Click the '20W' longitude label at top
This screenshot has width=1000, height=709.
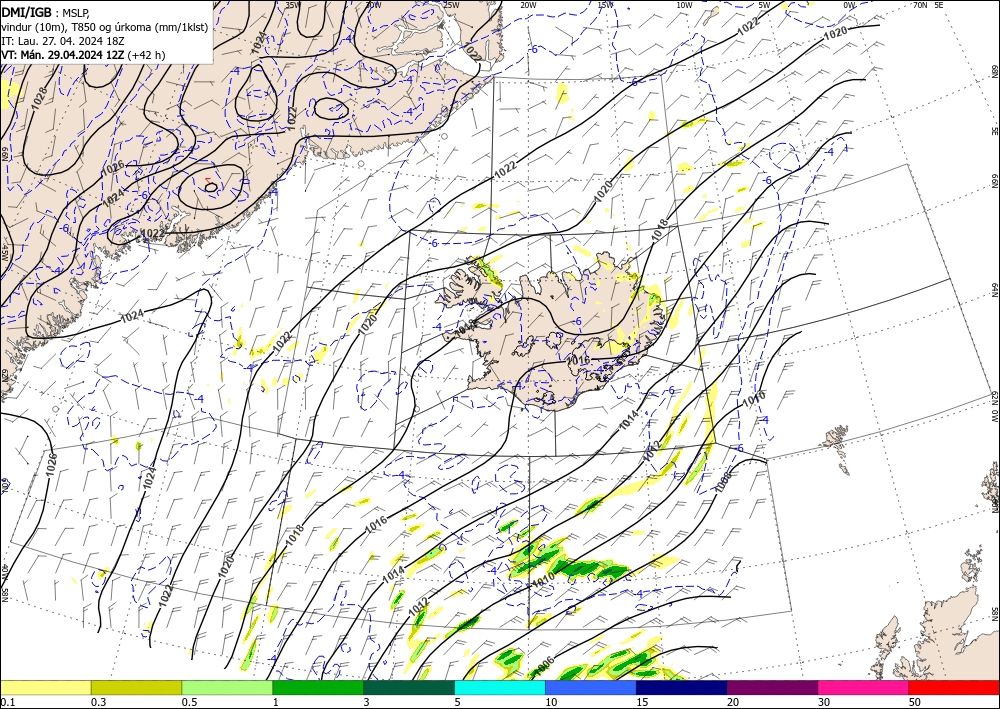point(527,5)
